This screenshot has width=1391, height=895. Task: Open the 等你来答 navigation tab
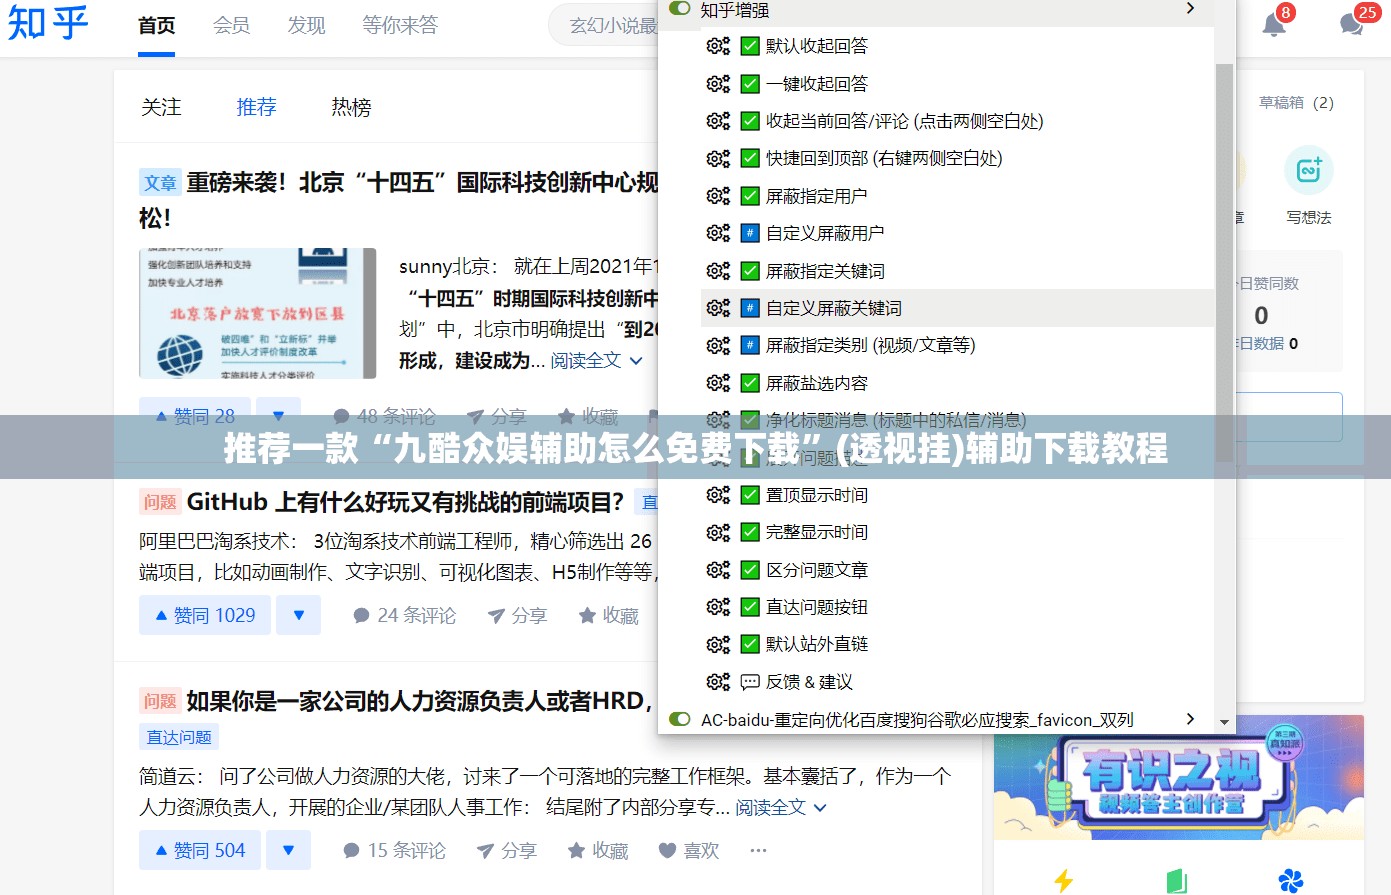[x=400, y=25]
